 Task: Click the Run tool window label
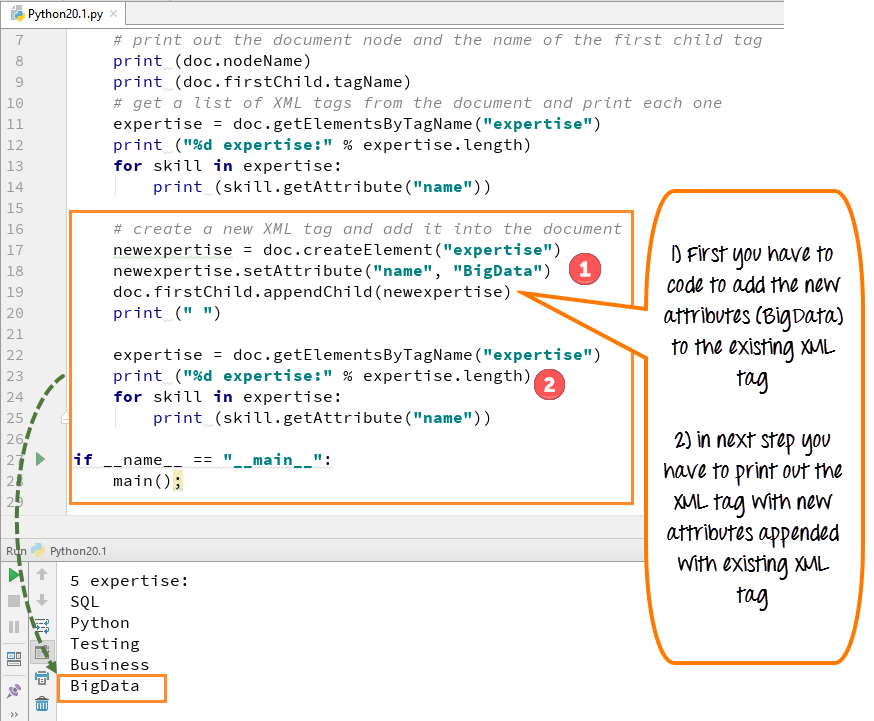14,550
